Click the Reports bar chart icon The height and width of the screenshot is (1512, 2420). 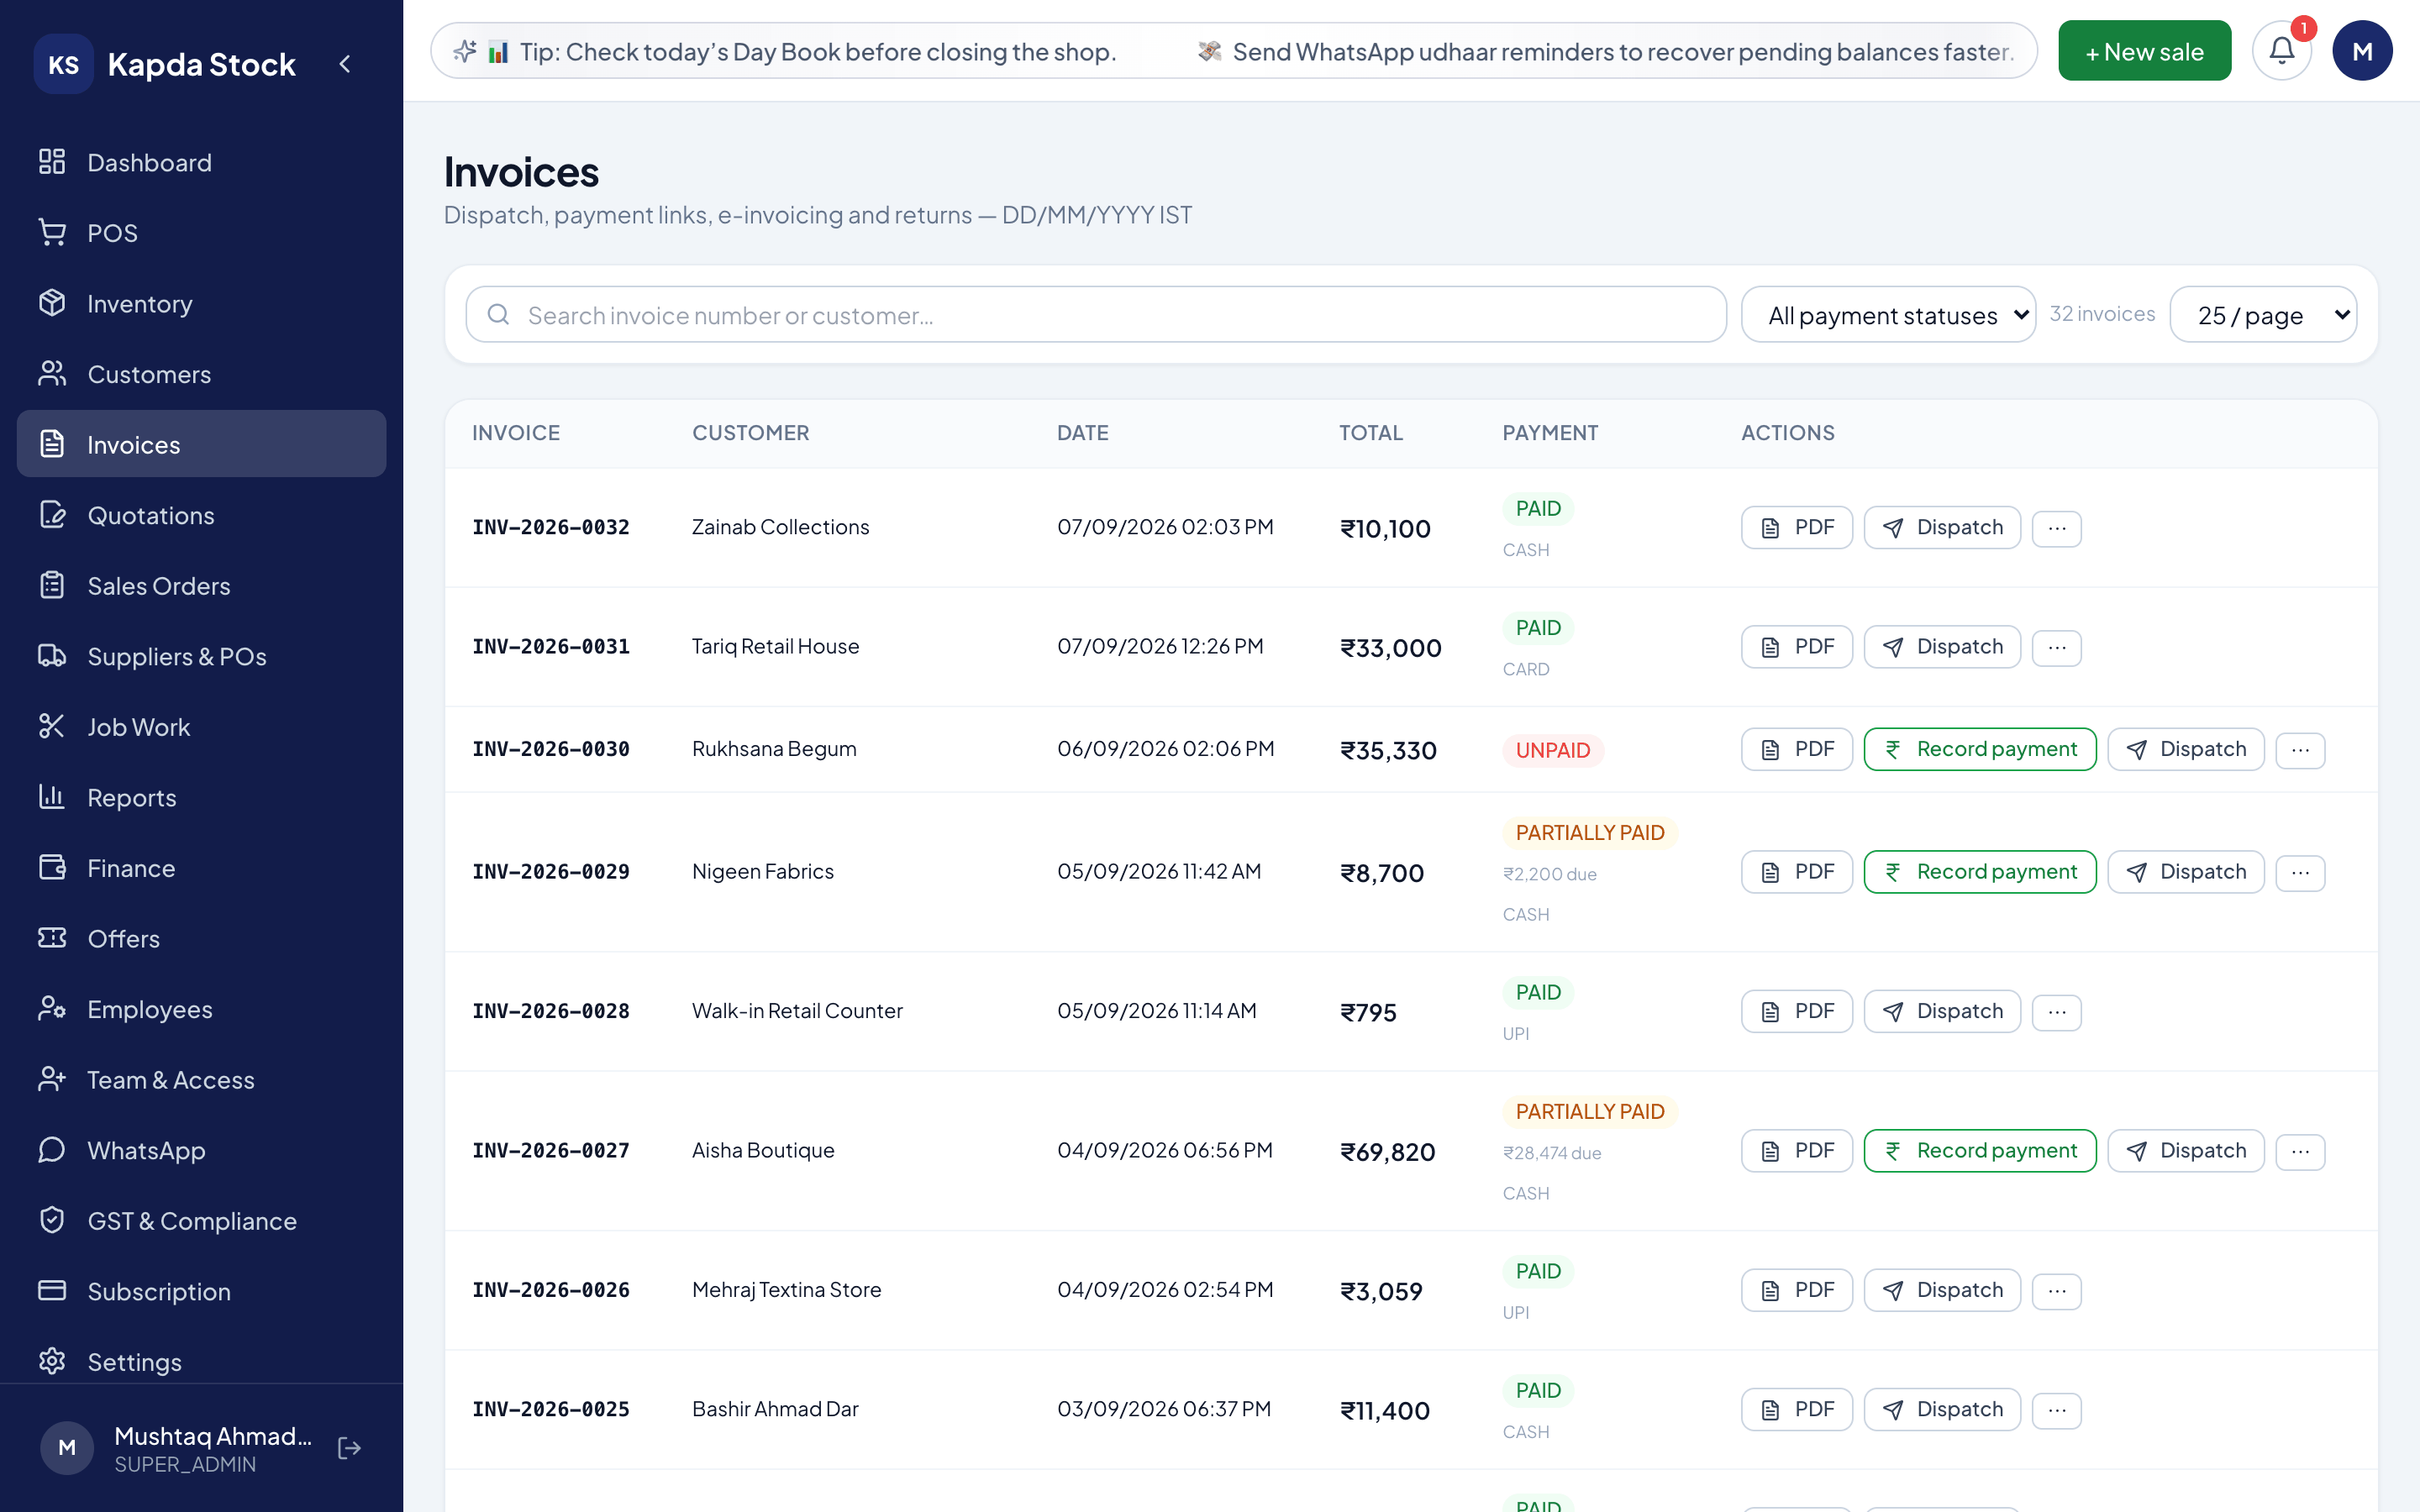(x=52, y=797)
